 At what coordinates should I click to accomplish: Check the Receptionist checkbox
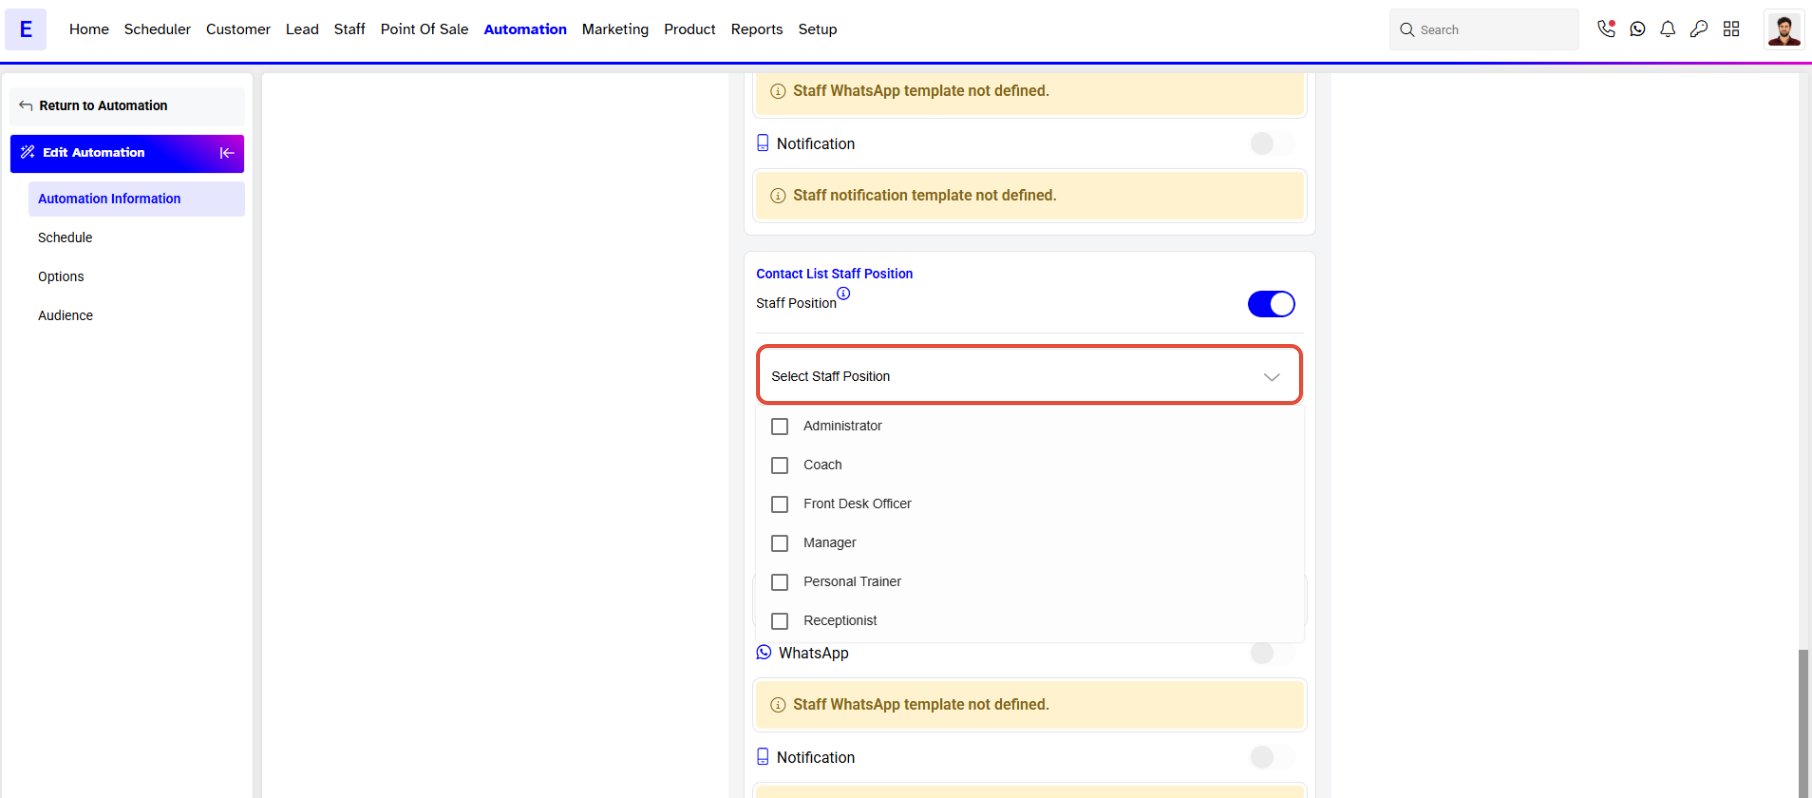pos(780,621)
